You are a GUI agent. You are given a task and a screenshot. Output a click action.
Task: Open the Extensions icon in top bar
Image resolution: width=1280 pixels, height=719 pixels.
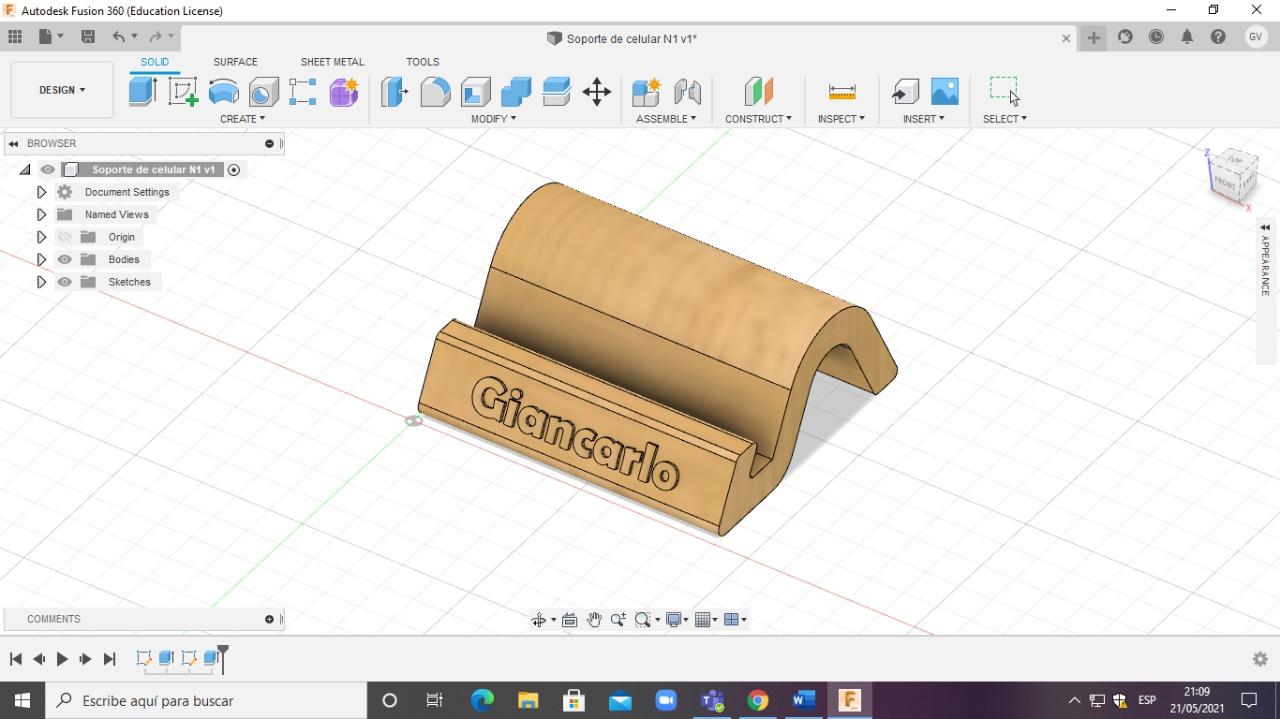pos(1125,37)
